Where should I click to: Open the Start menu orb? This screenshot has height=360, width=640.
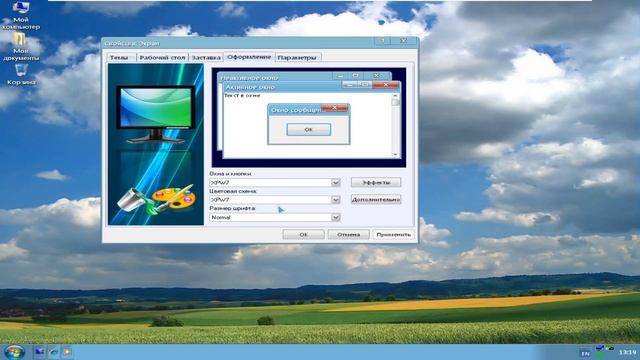pyautogui.click(x=14, y=352)
